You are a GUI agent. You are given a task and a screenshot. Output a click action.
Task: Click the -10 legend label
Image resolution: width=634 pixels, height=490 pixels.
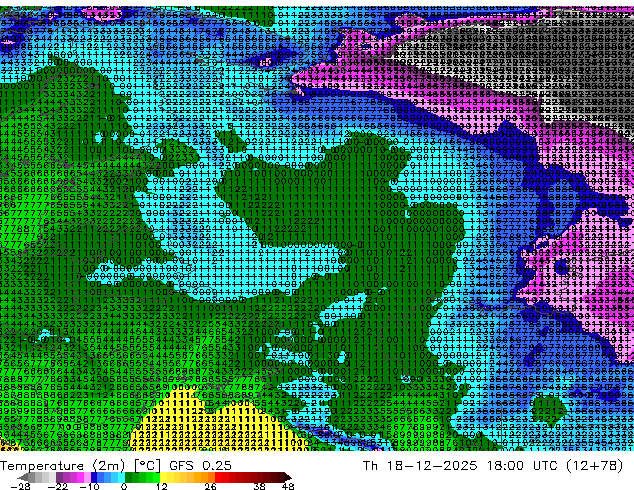[x=89, y=486]
